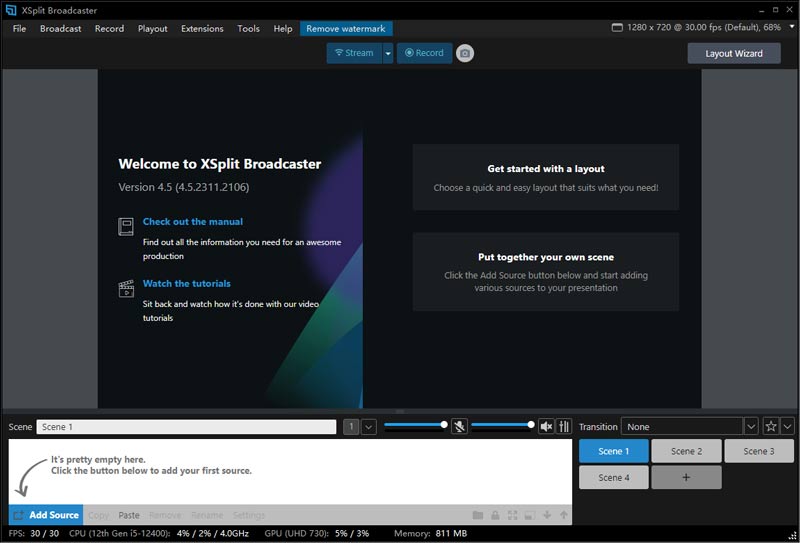This screenshot has width=800, height=543.
Task: Open the Watch the tutorials link
Action: [186, 283]
